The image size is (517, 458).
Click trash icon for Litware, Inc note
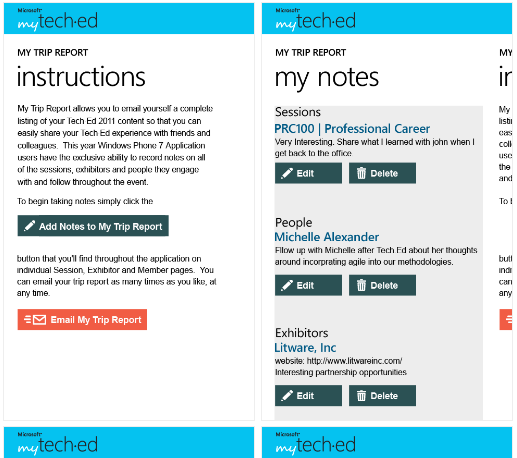tap(361, 396)
